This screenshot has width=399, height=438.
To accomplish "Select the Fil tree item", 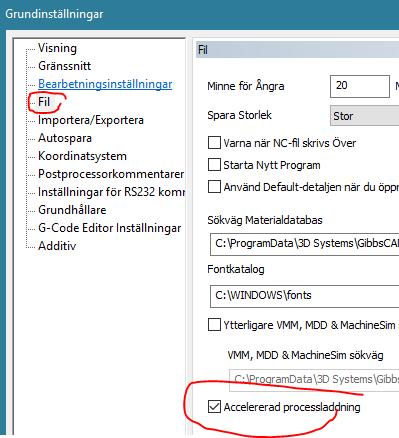I will tap(44, 102).
